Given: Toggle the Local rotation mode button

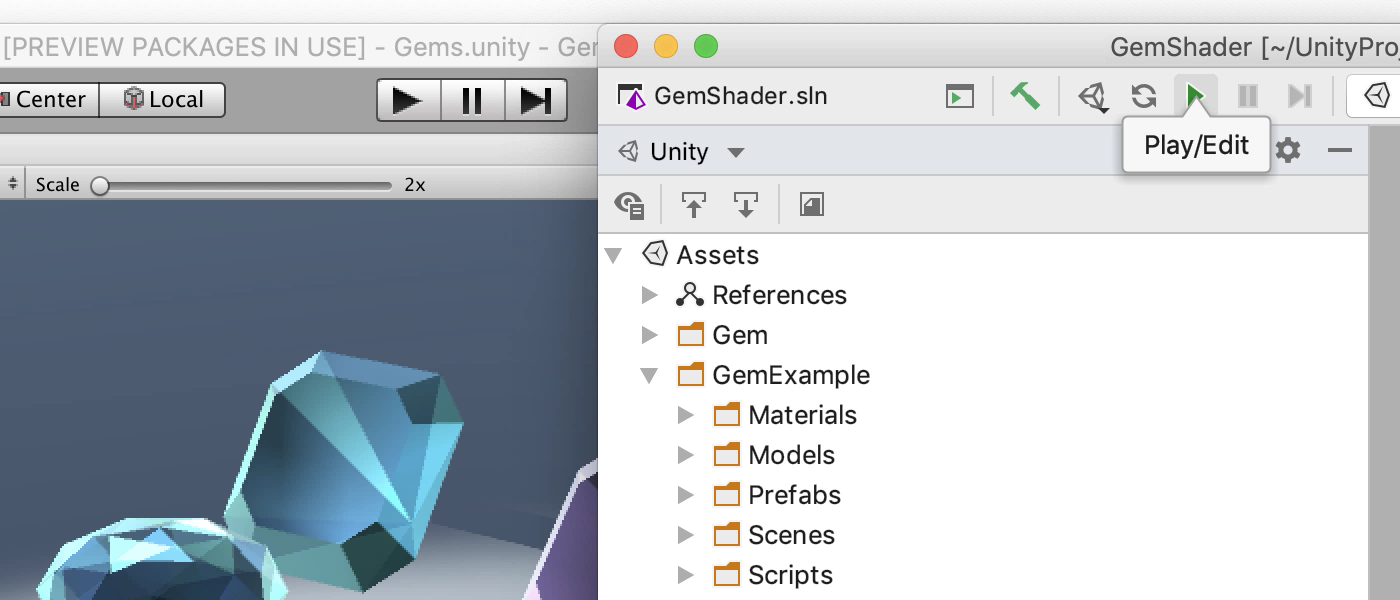Looking at the screenshot, I should pyautogui.click(x=162, y=100).
